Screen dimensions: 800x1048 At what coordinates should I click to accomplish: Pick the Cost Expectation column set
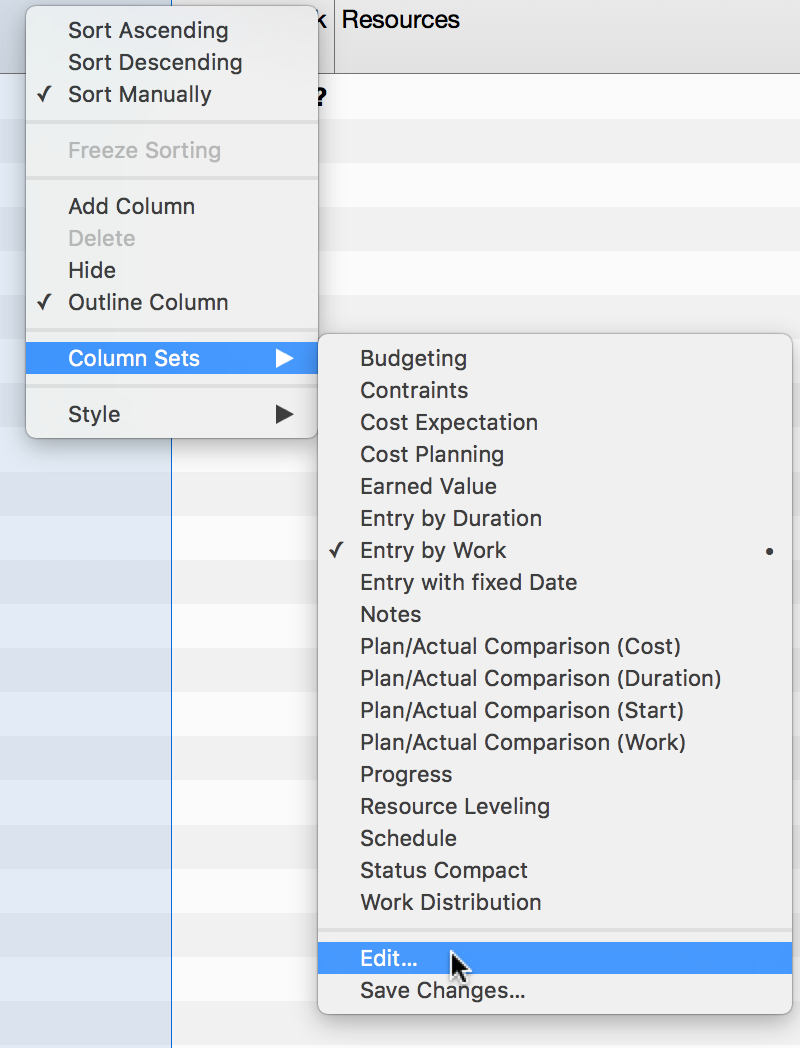pyautogui.click(x=555, y=422)
